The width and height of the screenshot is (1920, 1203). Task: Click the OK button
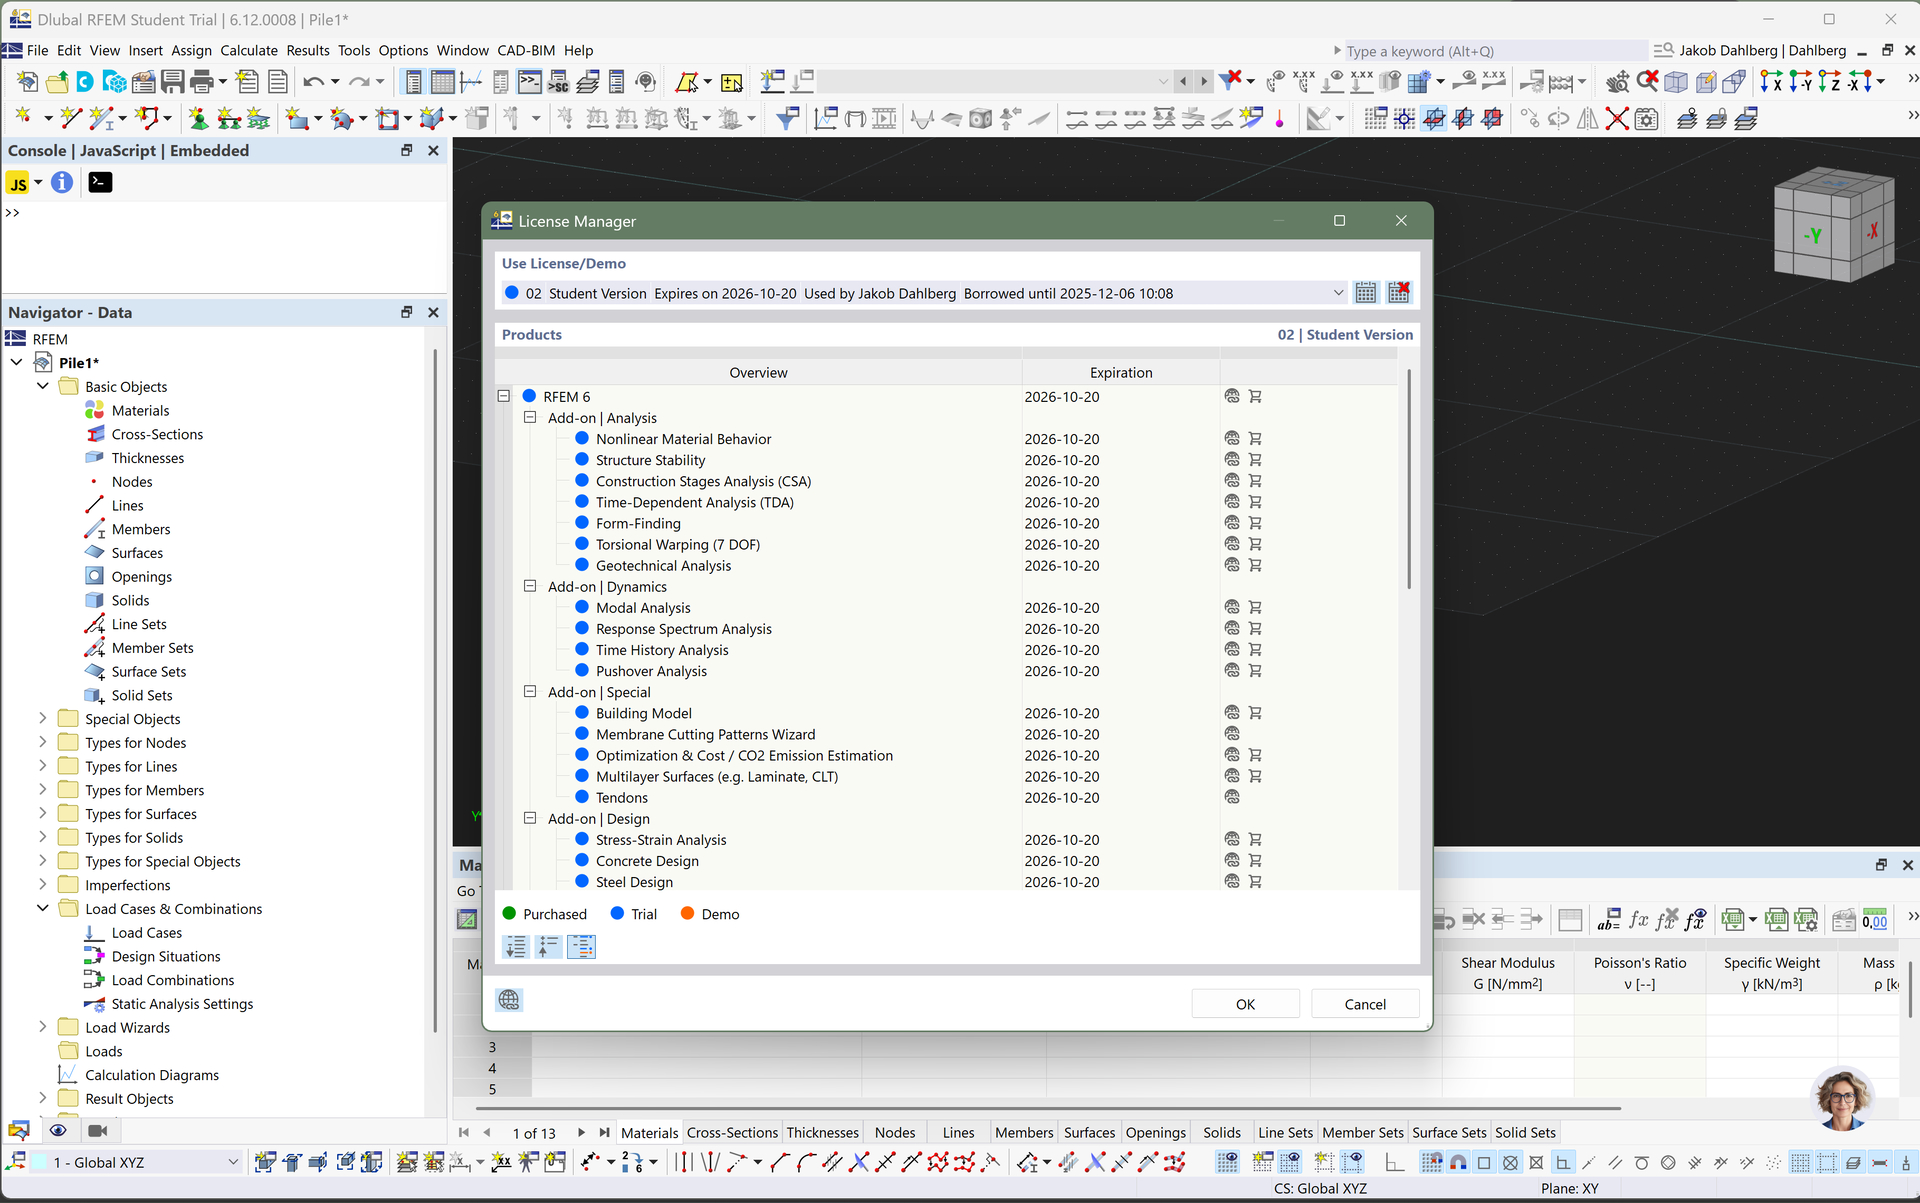coord(1245,1004)
